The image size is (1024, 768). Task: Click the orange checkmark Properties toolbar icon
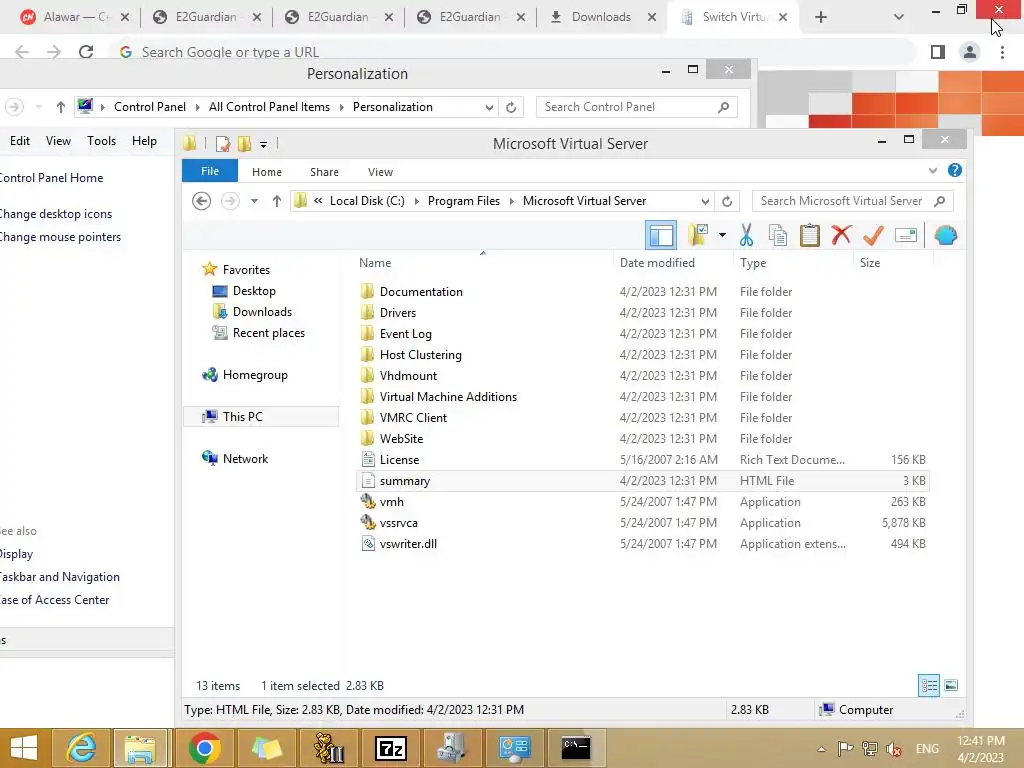point(873,235)
